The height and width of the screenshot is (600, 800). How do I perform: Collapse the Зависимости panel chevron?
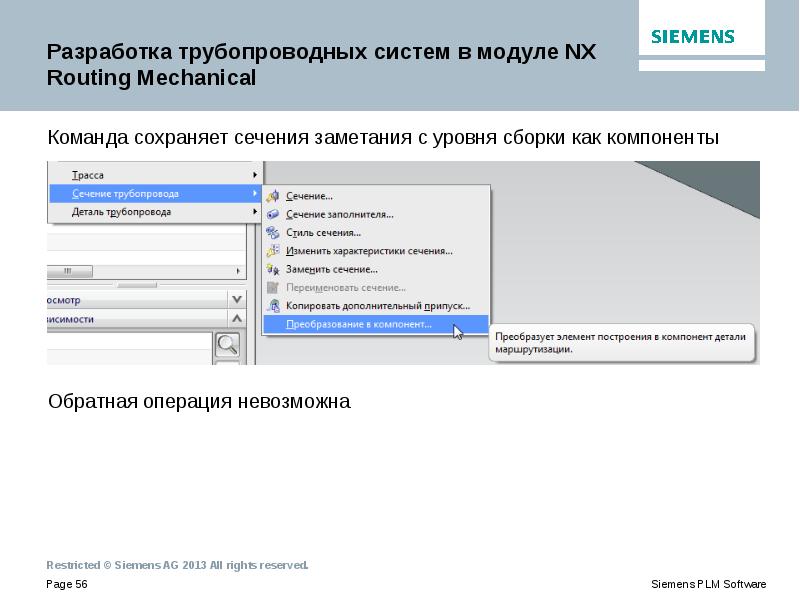(237, 319)
